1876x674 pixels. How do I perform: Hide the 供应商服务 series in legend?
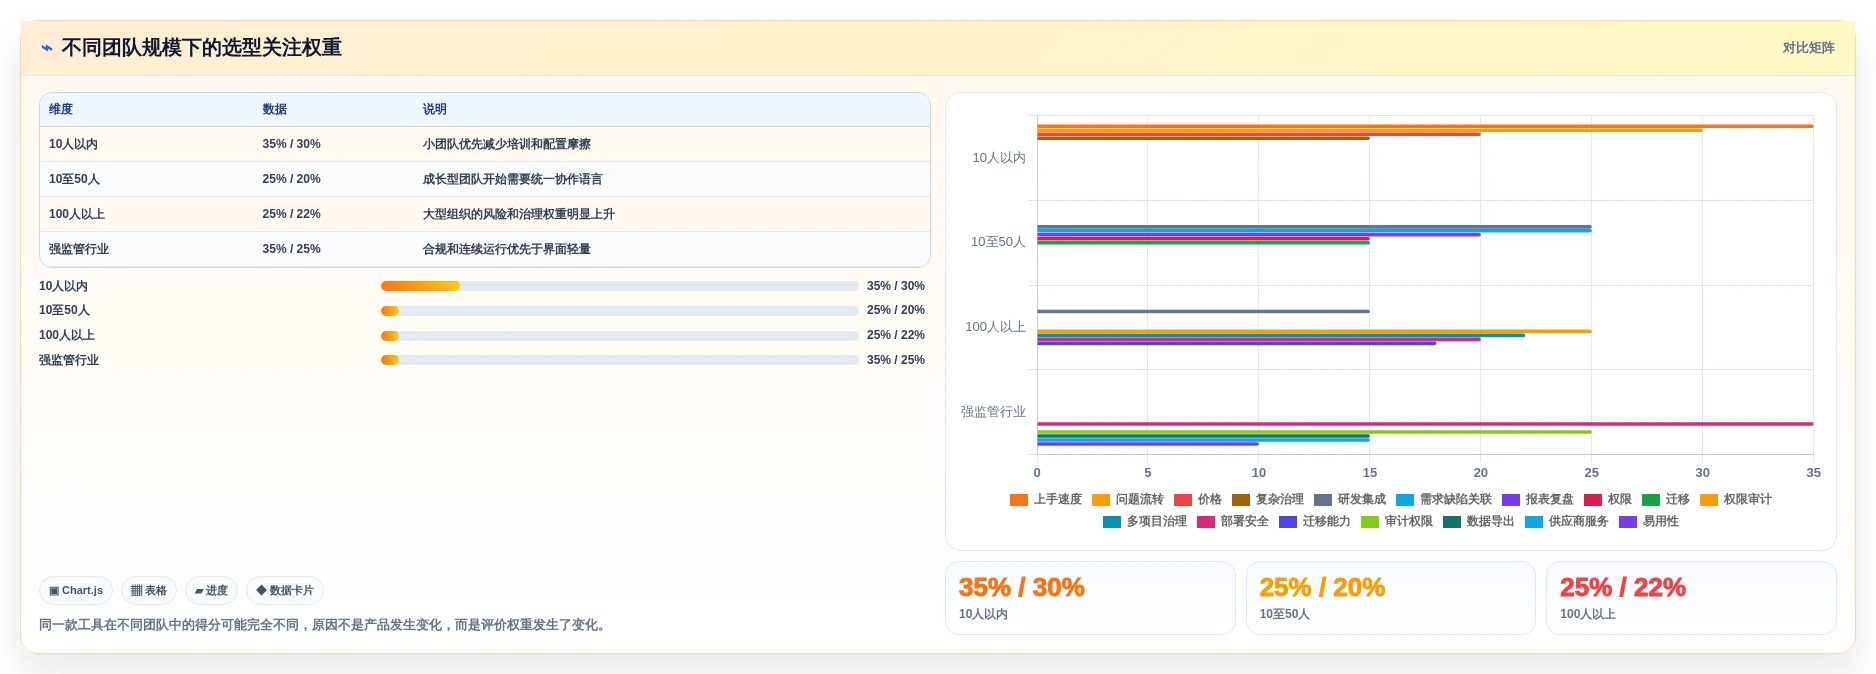point(1567,522)
